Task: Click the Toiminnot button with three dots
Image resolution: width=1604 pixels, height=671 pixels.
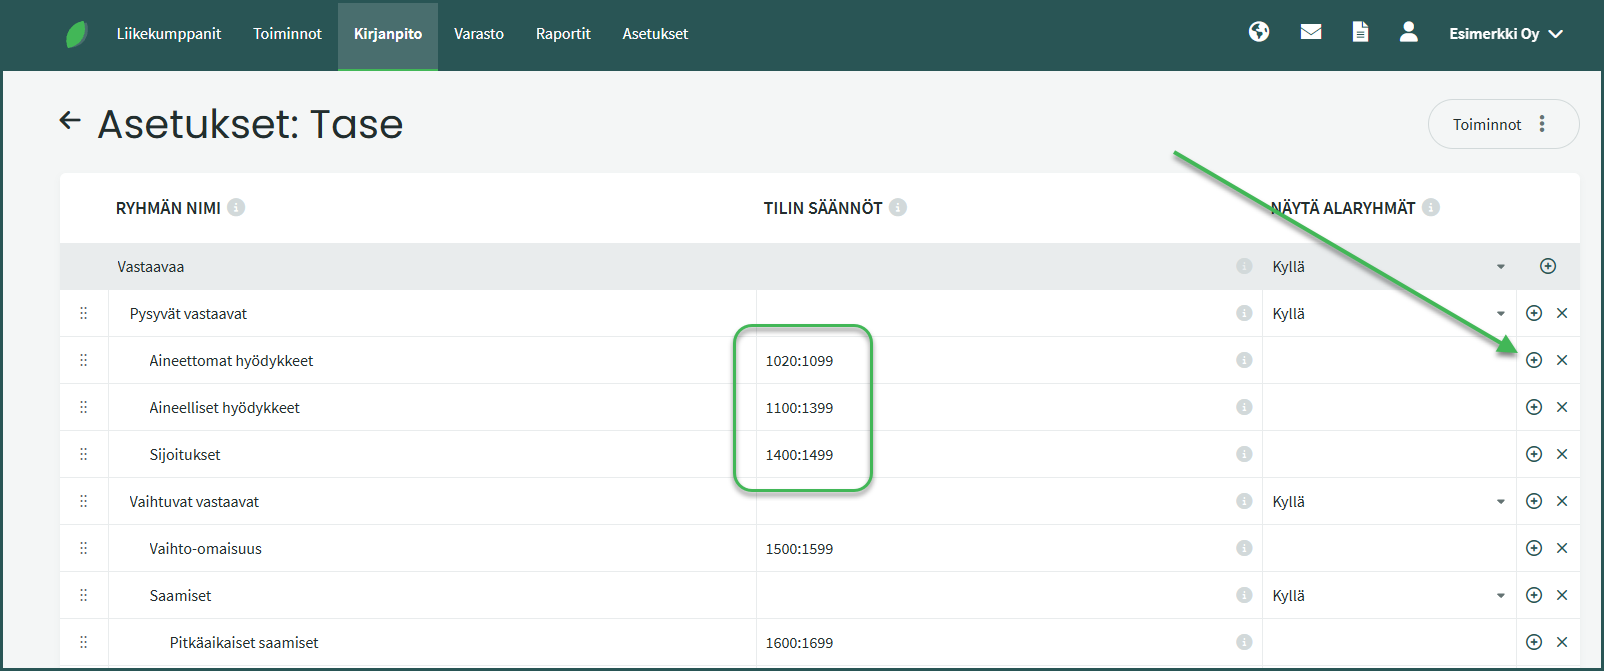Action: pos(1502,124)
